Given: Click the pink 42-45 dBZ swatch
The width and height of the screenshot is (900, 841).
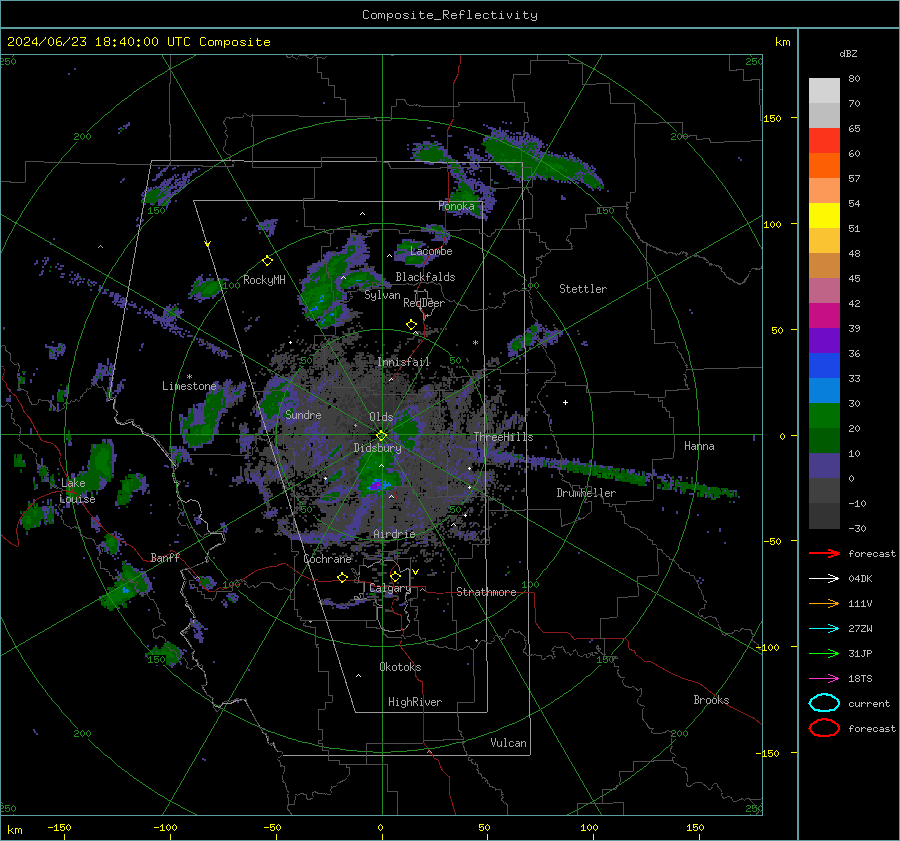Looking at the screenshot, I should [824, 290].
